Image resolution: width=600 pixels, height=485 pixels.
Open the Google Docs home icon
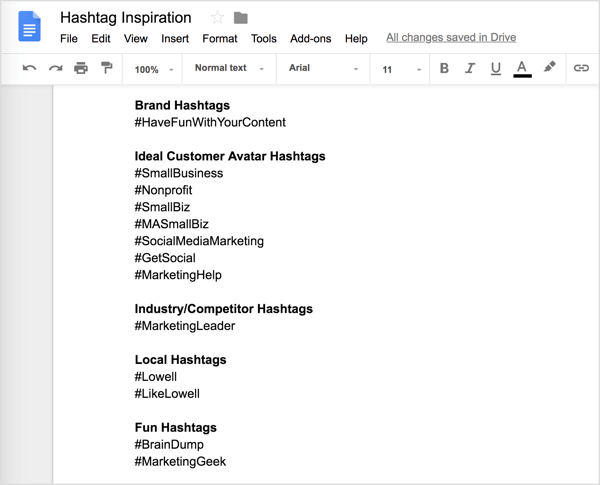click(29, 27)
